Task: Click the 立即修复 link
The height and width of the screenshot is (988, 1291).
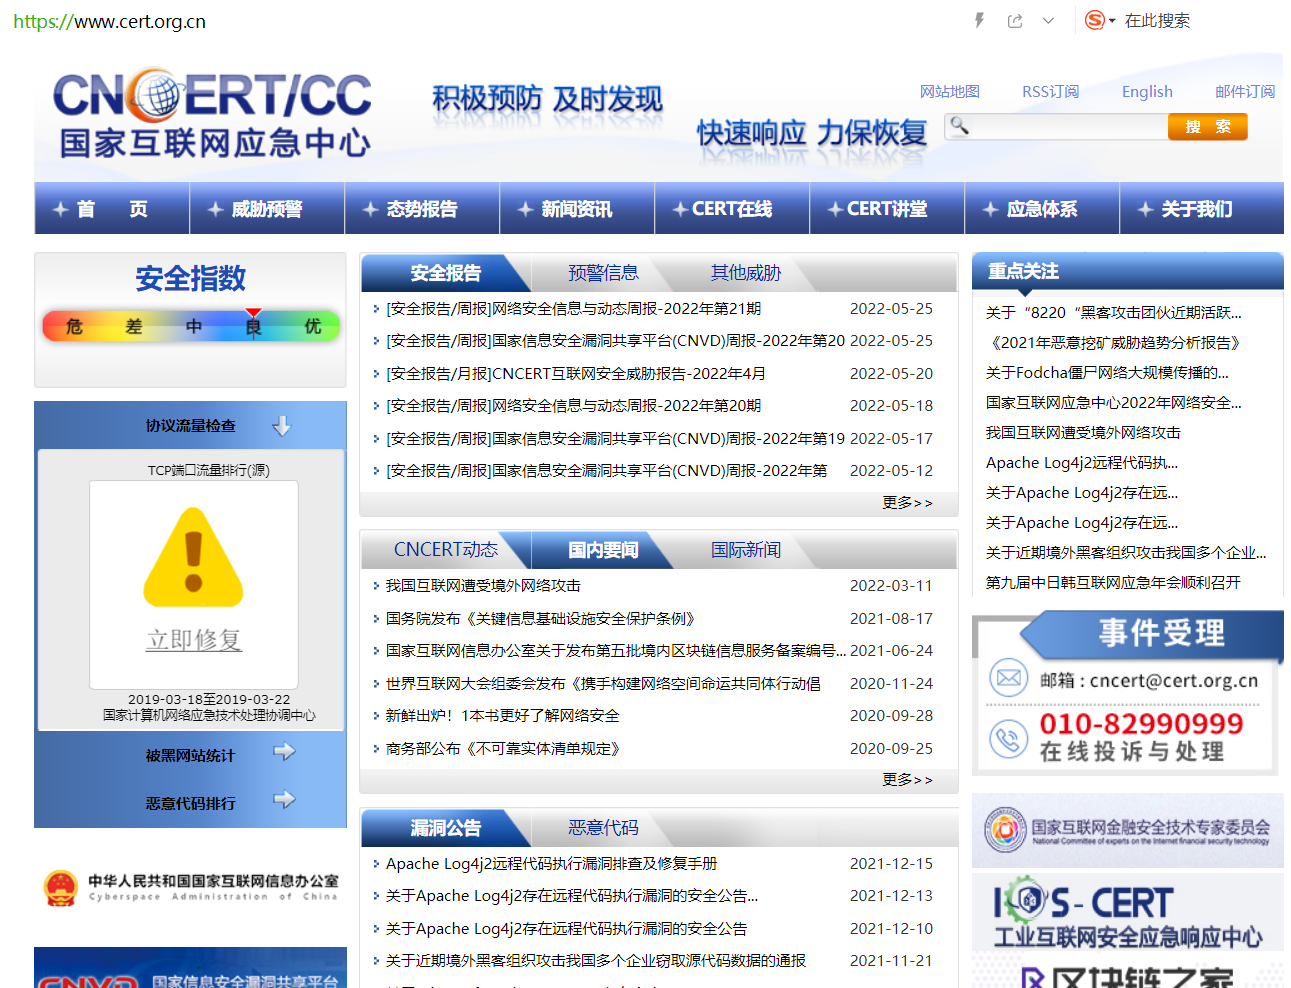Action: pos(194,640)
